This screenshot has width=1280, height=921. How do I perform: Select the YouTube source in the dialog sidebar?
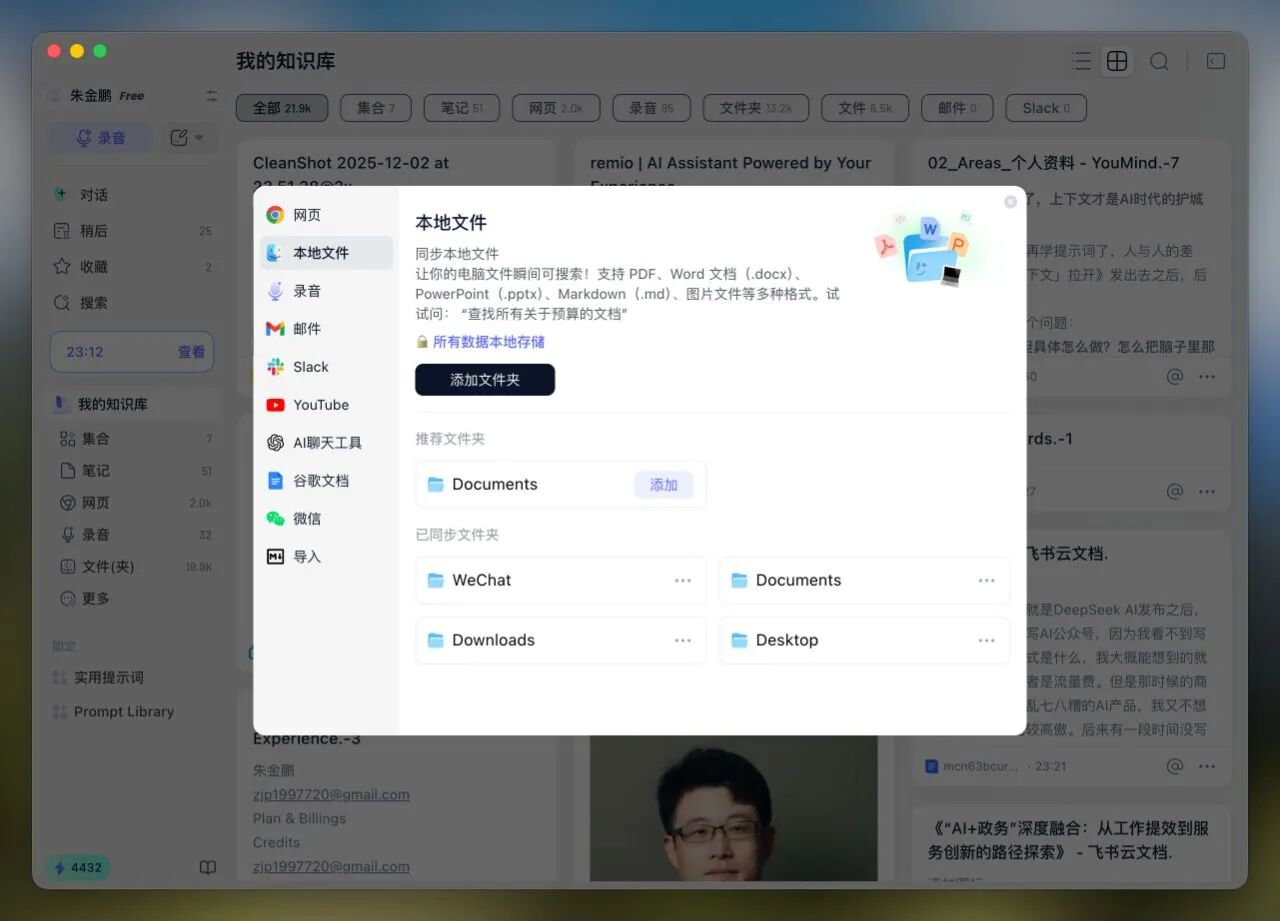320,405
